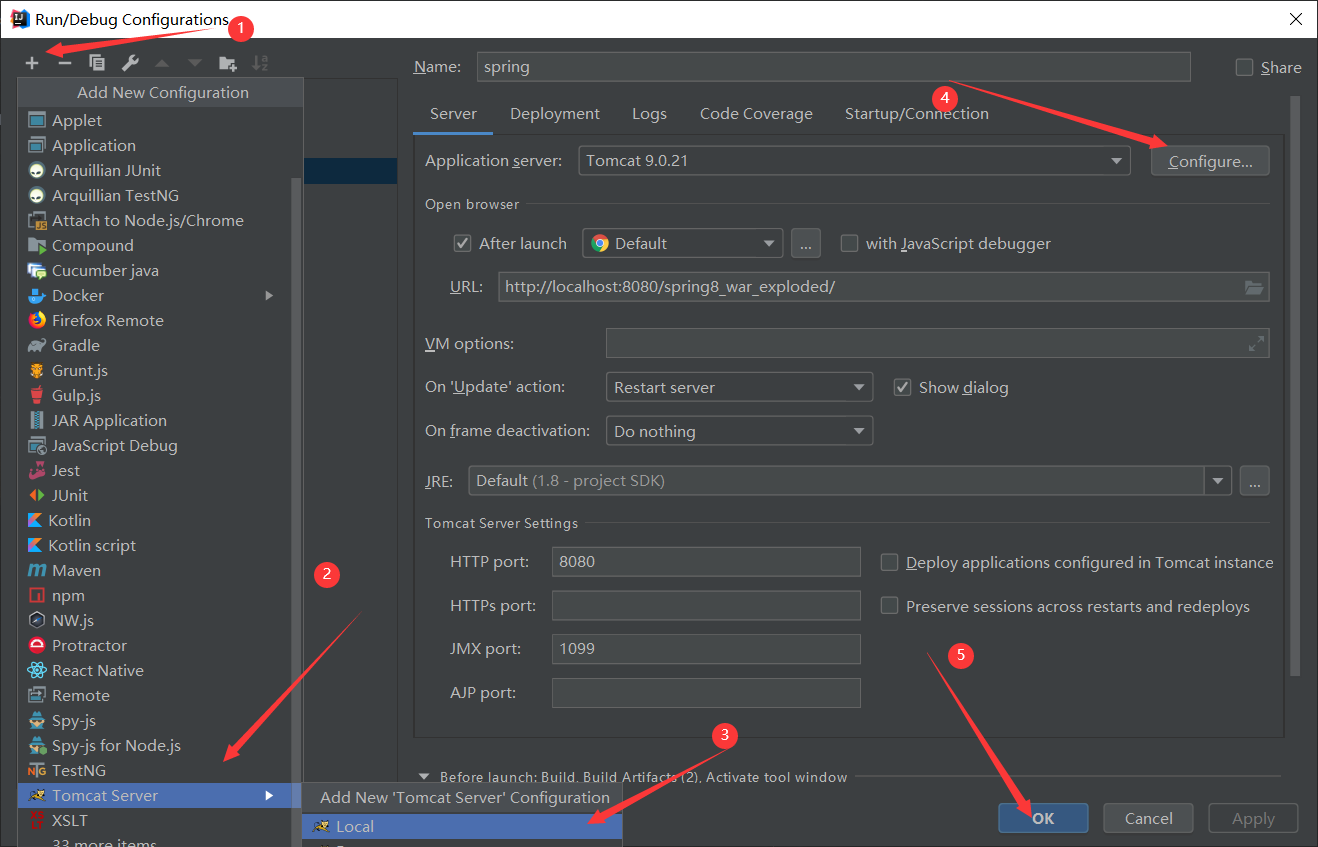Click the JRE ellipsis browse button
This screenshot has width=1318, height=847.
1254,481
